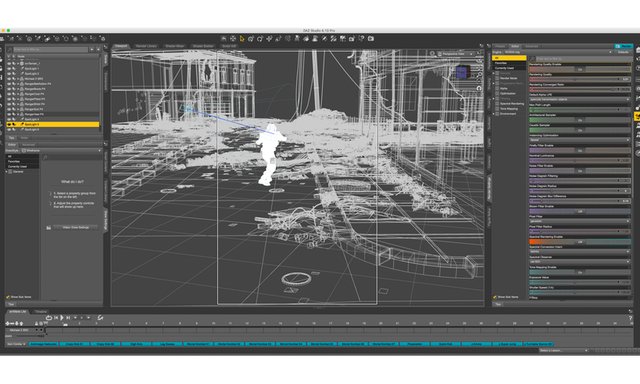This screenshot has width=640, height=384.
Task: Select the highlighted Node Selection arrow tool
Action: pyautogui.click(x=242, y=39)
